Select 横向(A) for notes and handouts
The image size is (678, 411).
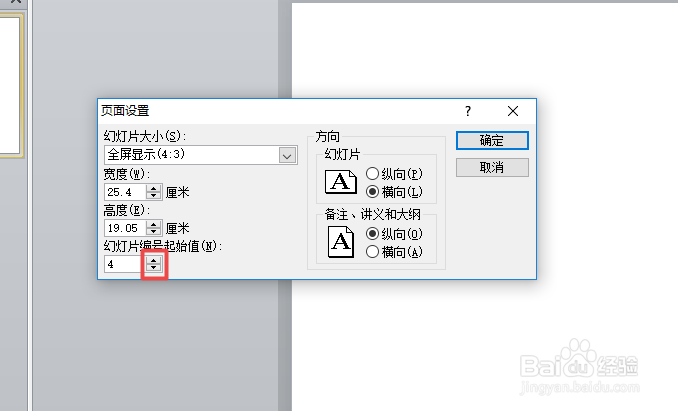click(394, 252)
